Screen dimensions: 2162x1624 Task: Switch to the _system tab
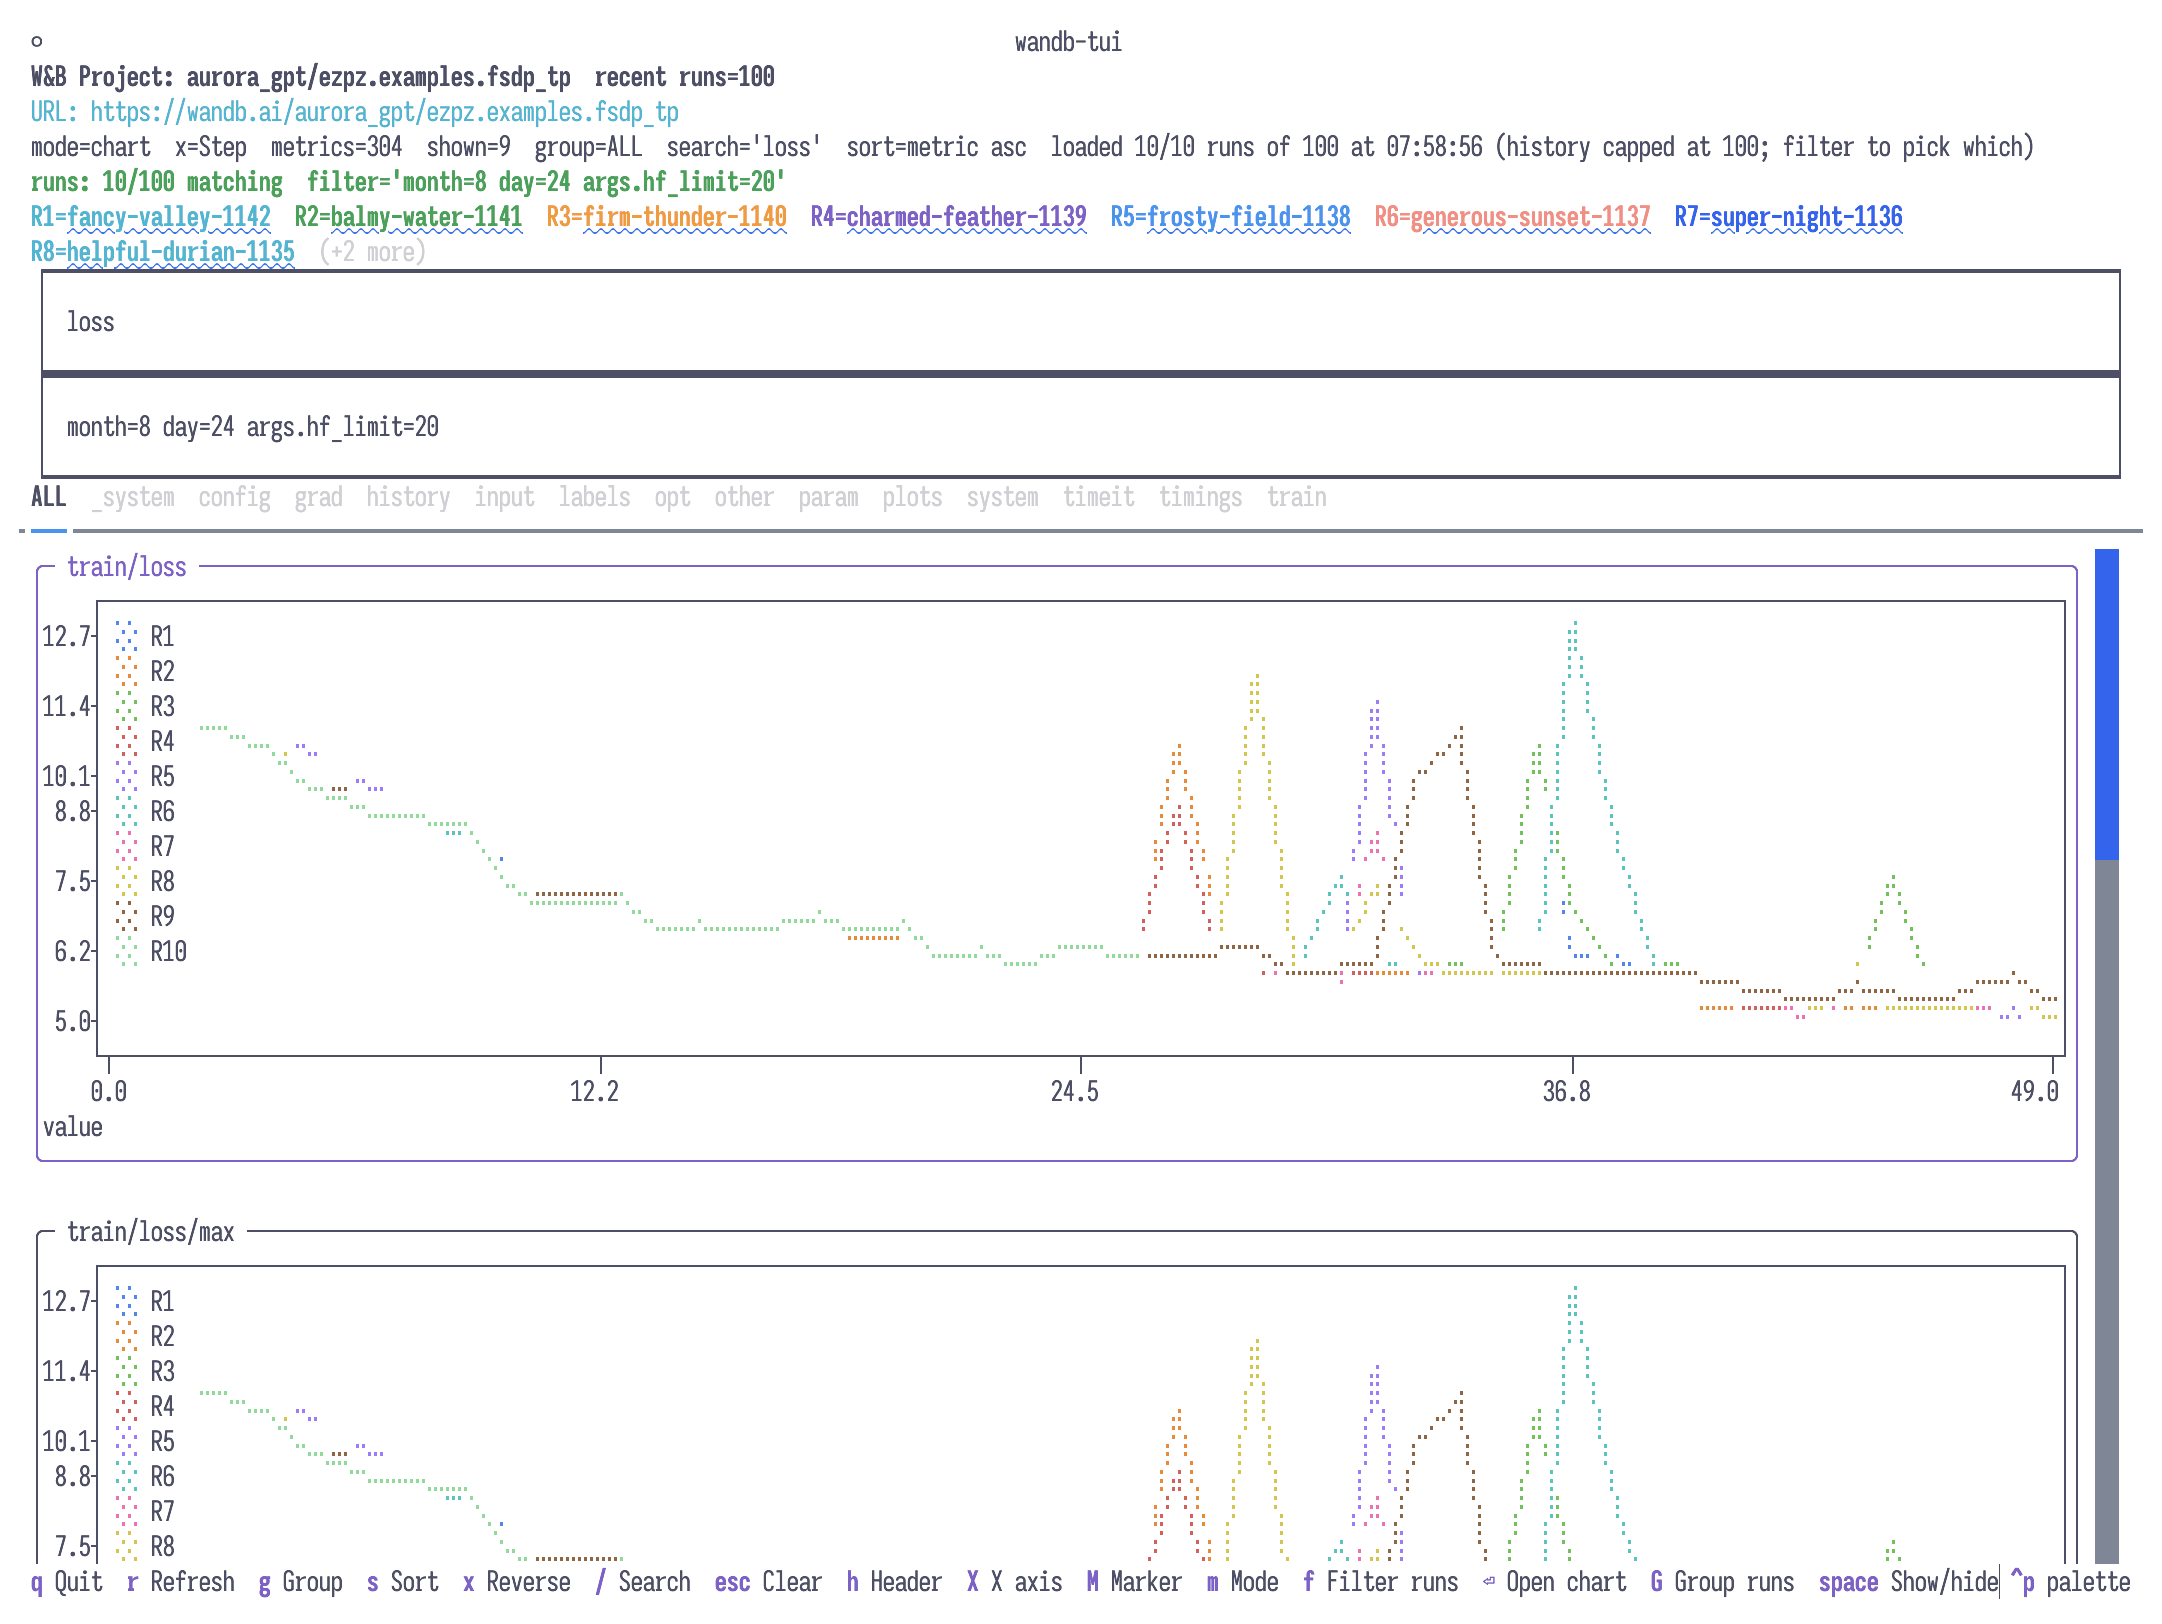(133, 497)
